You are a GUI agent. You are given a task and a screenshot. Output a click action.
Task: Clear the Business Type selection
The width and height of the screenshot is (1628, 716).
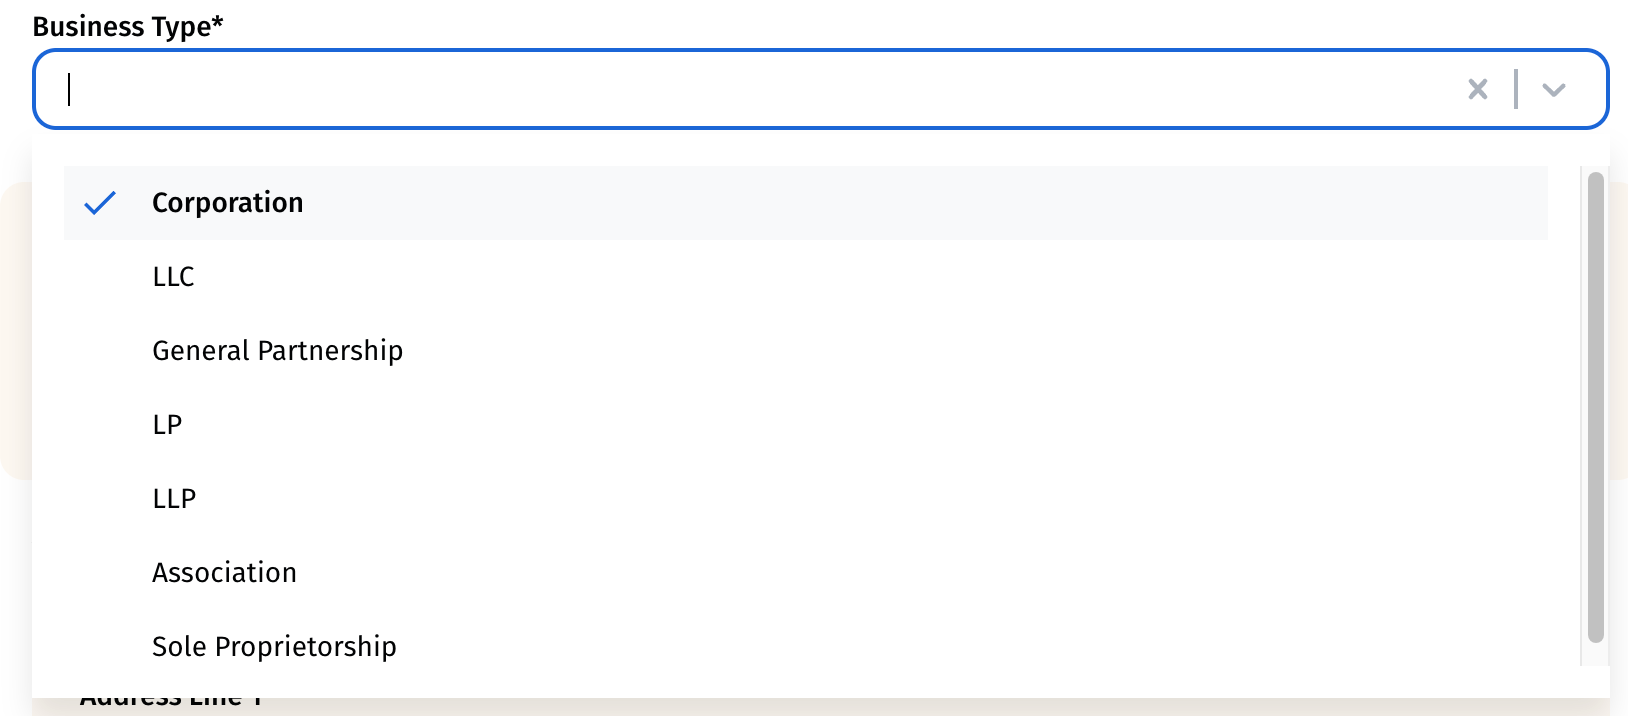(x=1477, y=90)
